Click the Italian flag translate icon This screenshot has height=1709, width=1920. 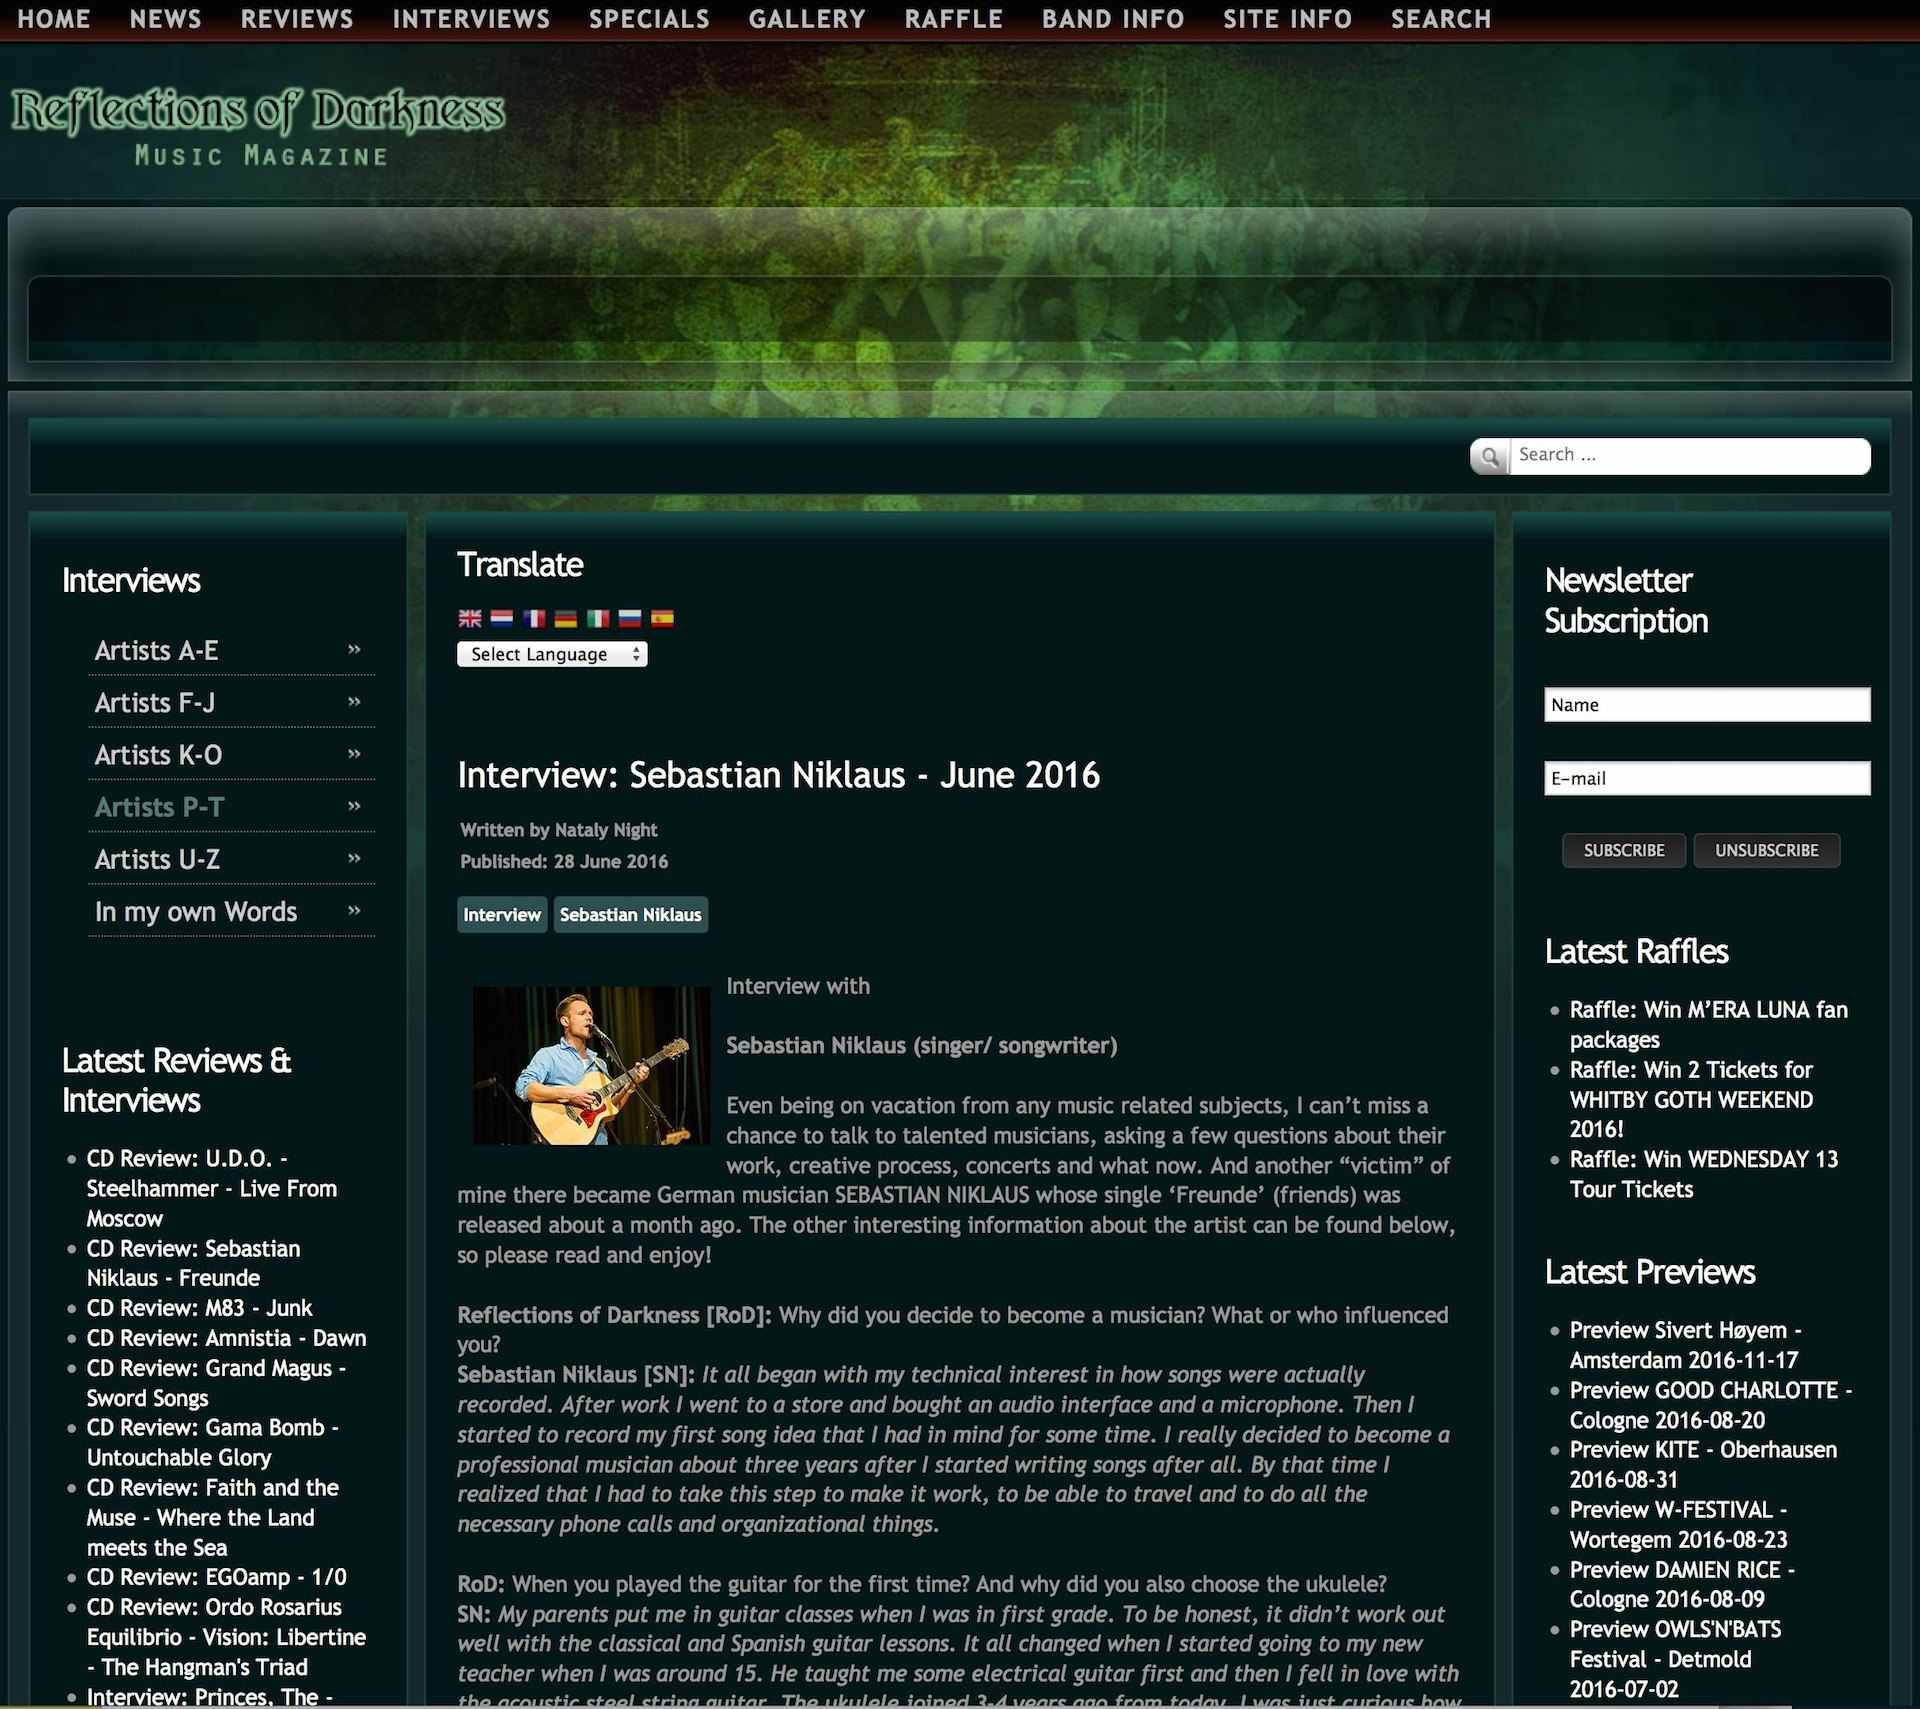[x=598, y=618]
